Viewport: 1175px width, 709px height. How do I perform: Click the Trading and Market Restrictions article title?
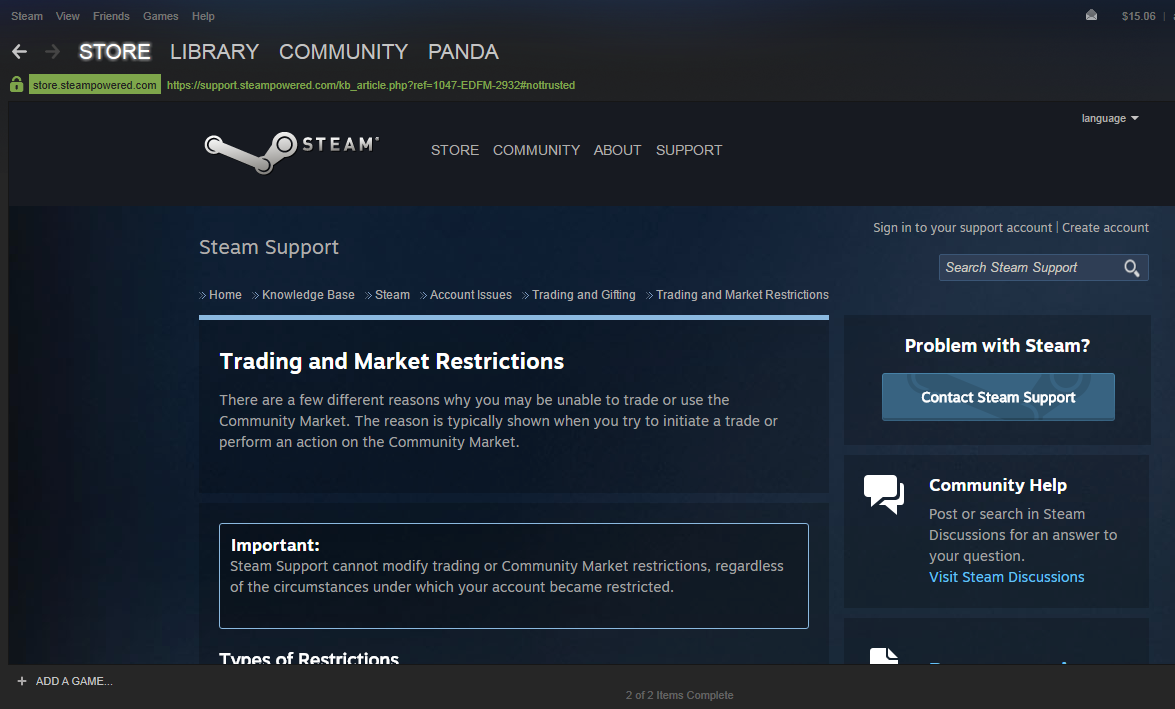391,361
